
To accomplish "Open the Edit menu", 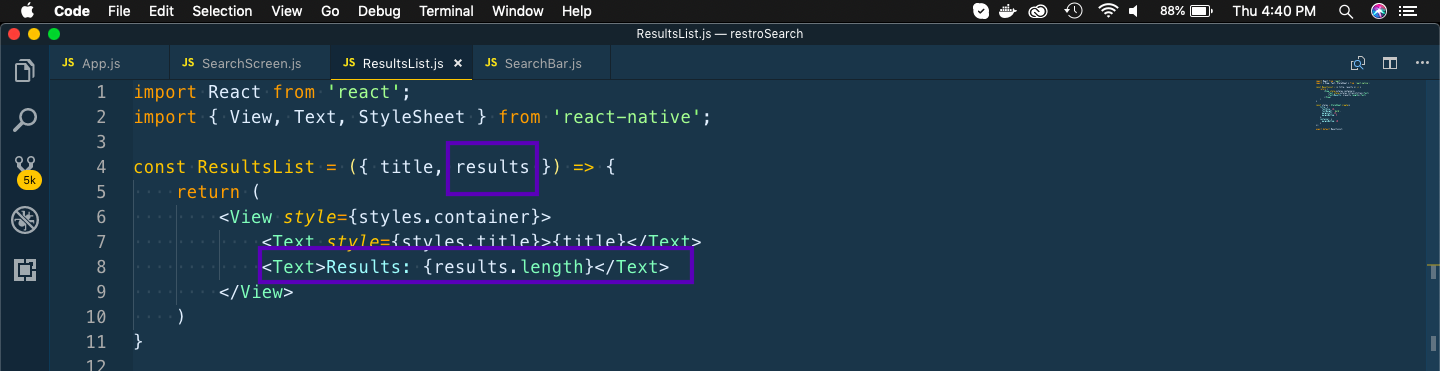I will 161,11.
